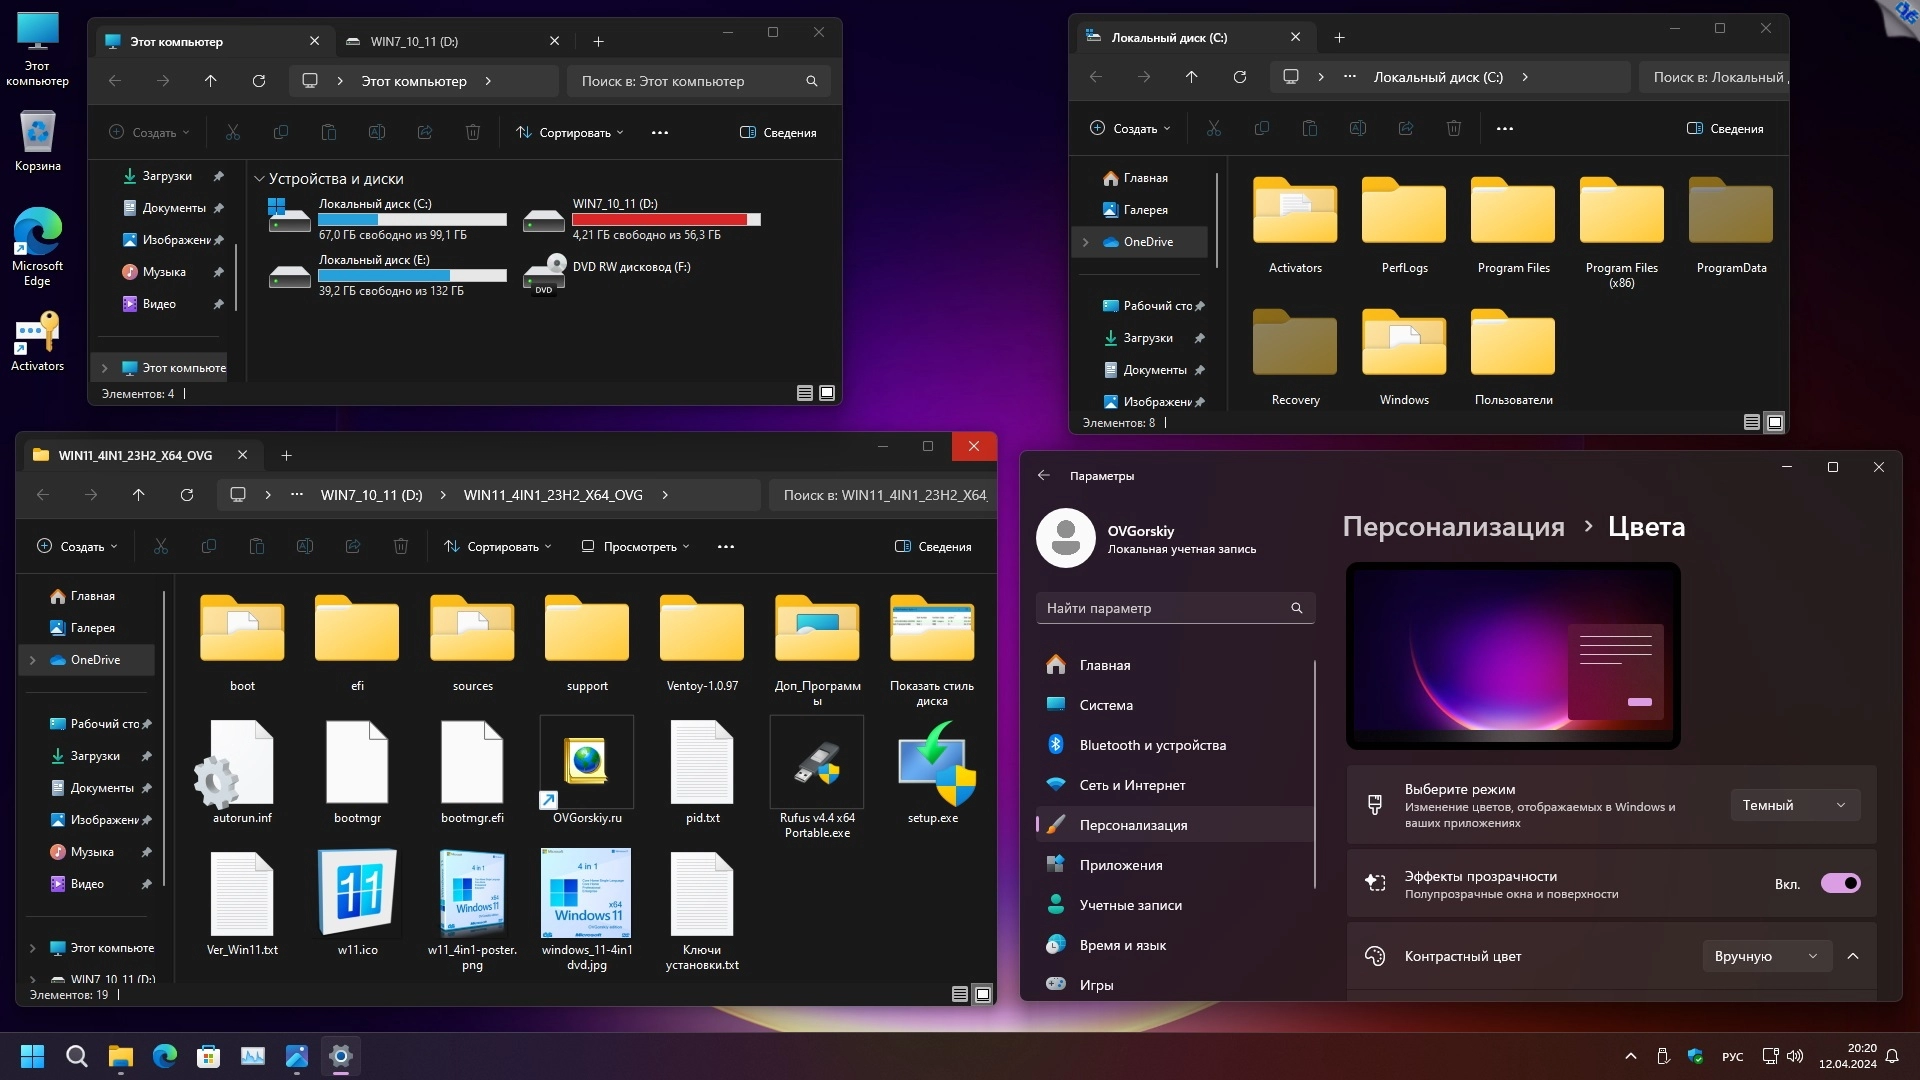The height and width of the screenshot is (1080, 1920).
Task: Open Microsoft Store from taskbar
Action: (x=208, y=1056)
